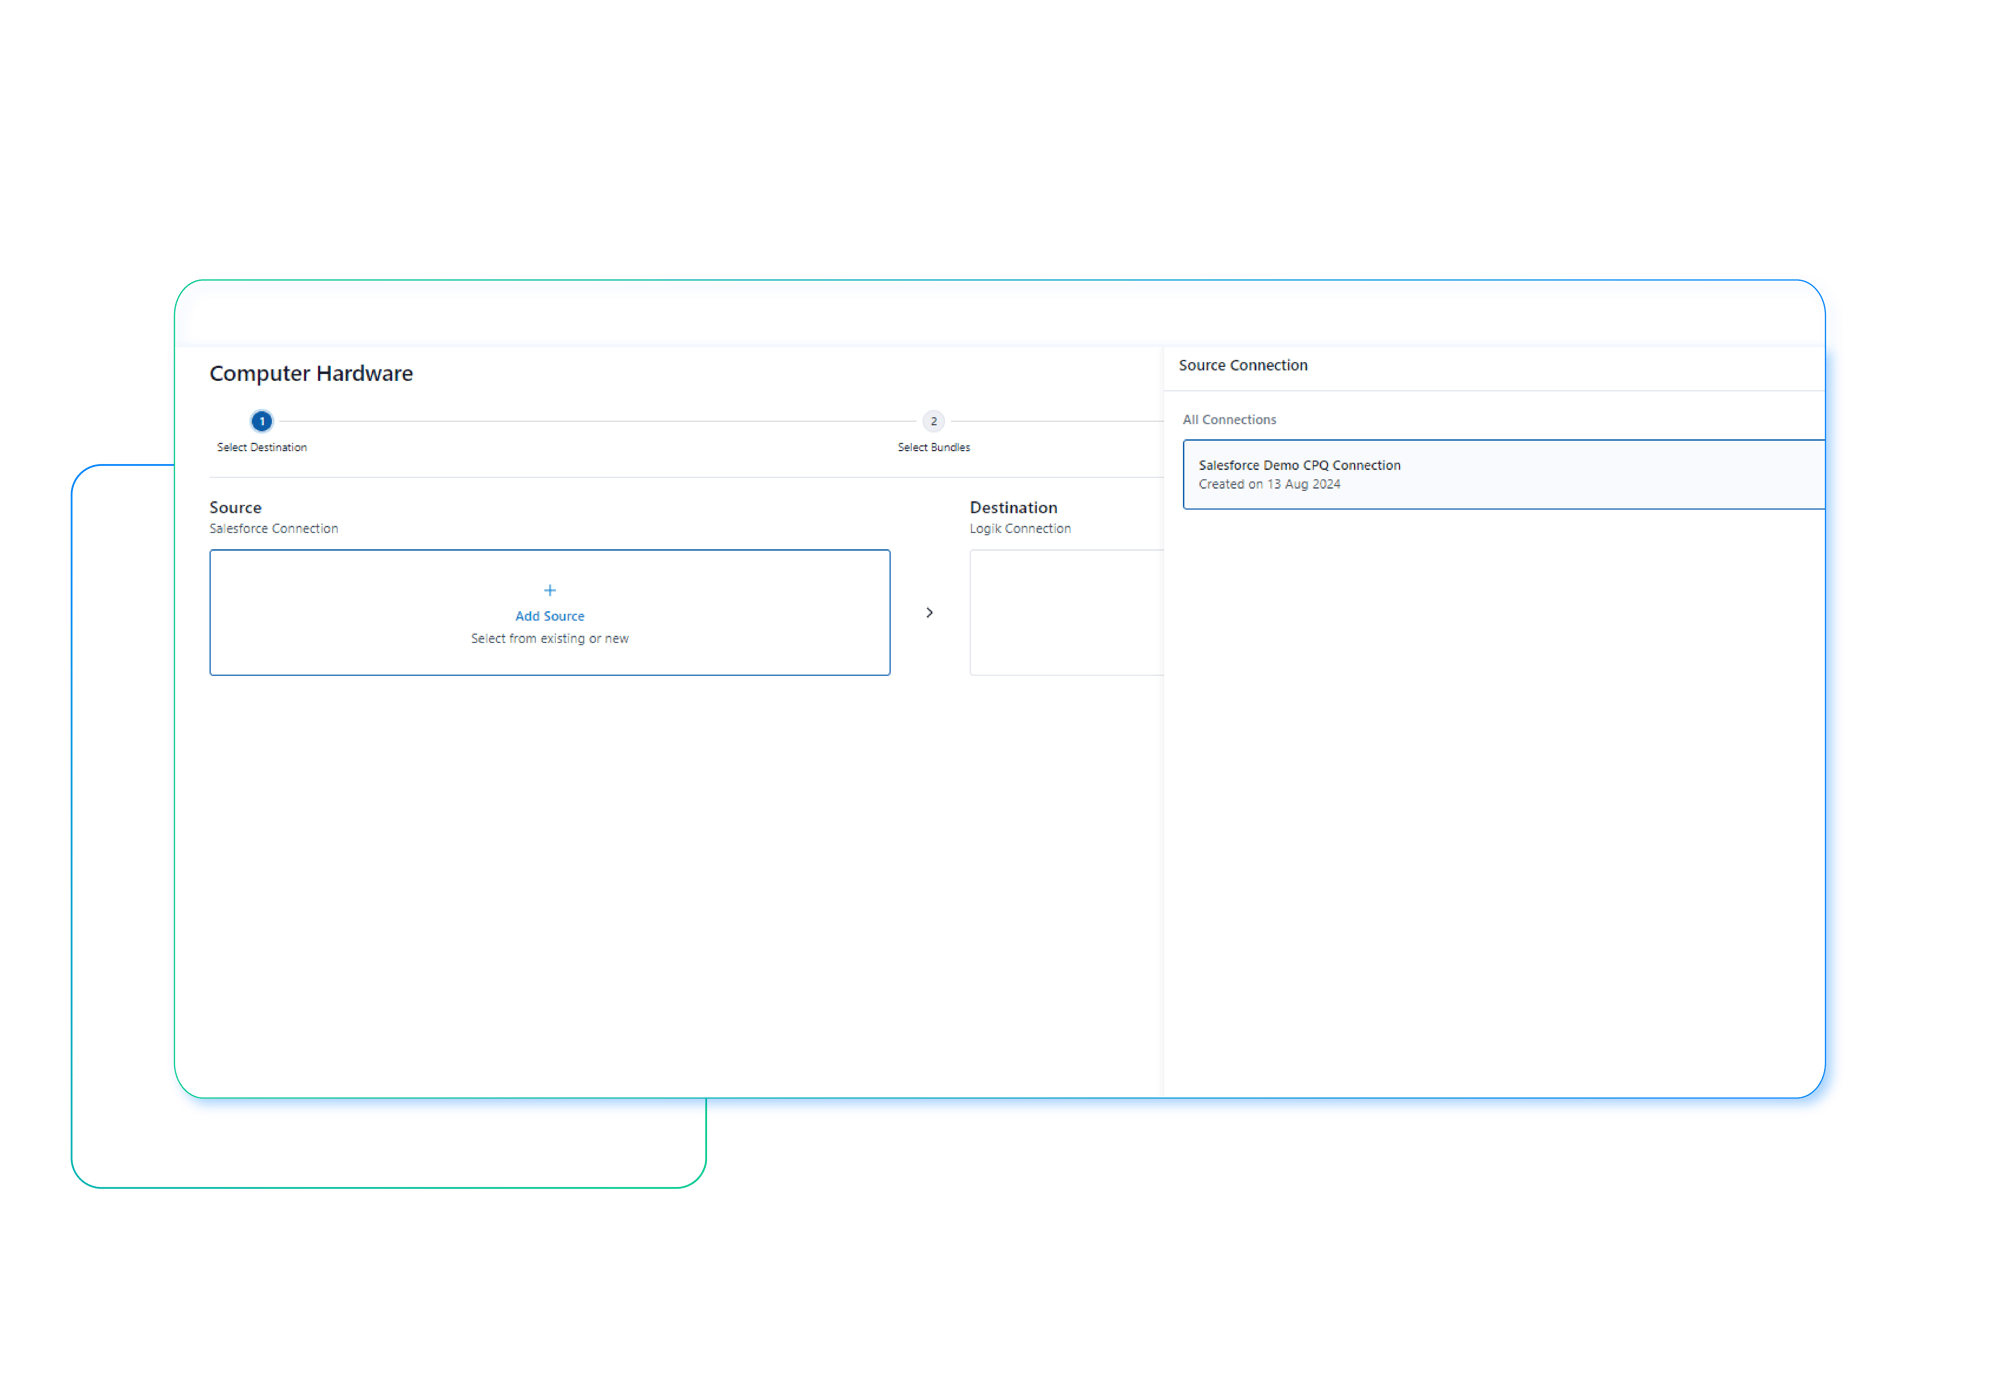Click the chevron arrow between Source and Destination
The height and width of the screenshot is (1378, 2000).
click(x=929, y=612)
